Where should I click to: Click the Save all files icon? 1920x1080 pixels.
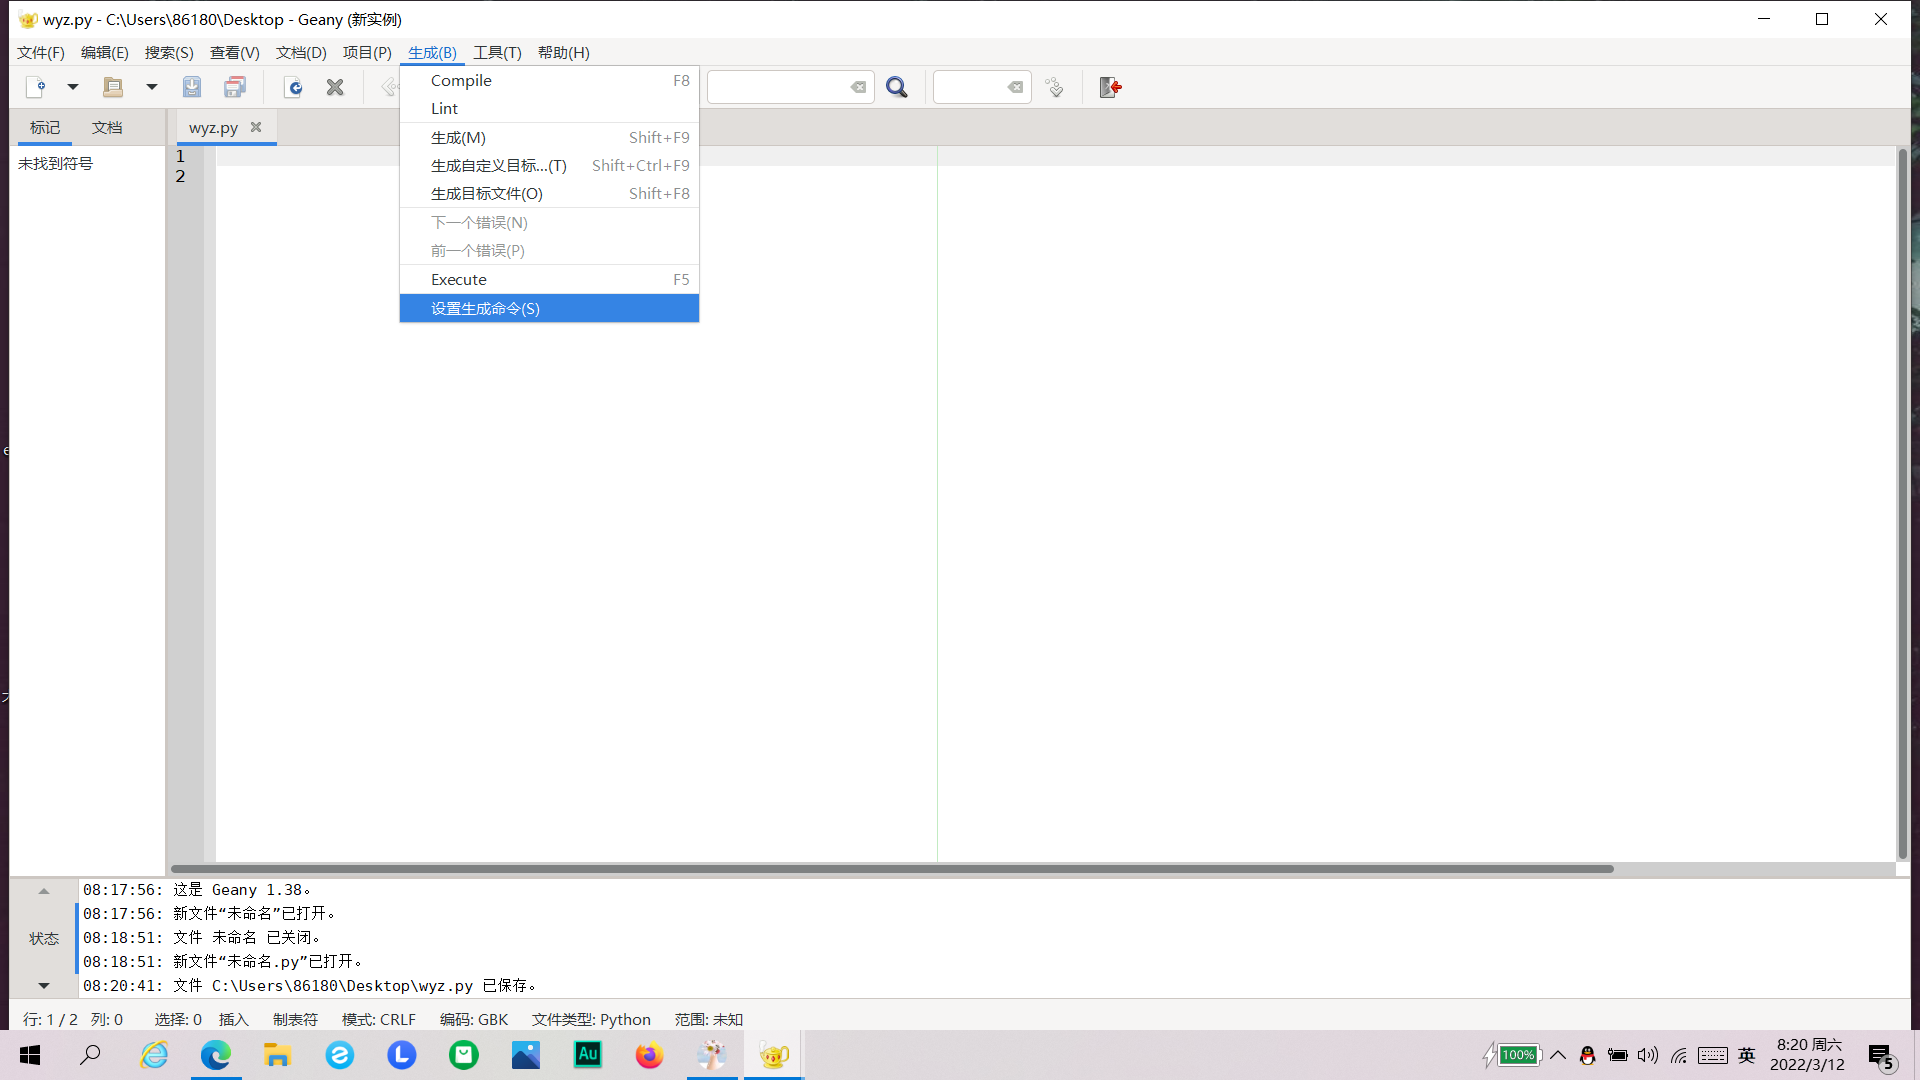[x=235, y=87]
